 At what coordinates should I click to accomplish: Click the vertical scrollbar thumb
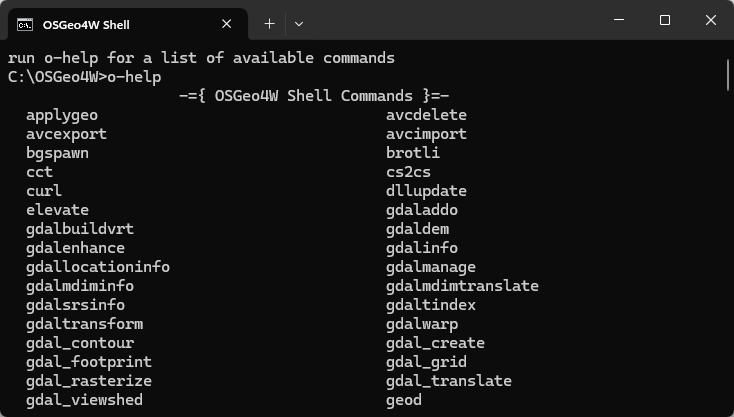click(x=728, y=73)
